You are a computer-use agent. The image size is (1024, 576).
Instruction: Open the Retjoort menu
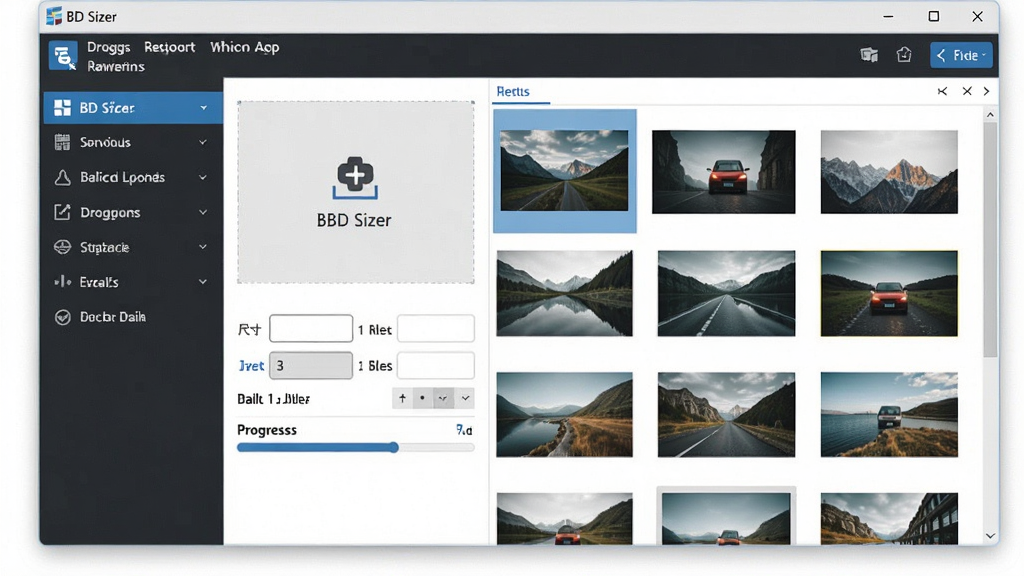[170, 47]
